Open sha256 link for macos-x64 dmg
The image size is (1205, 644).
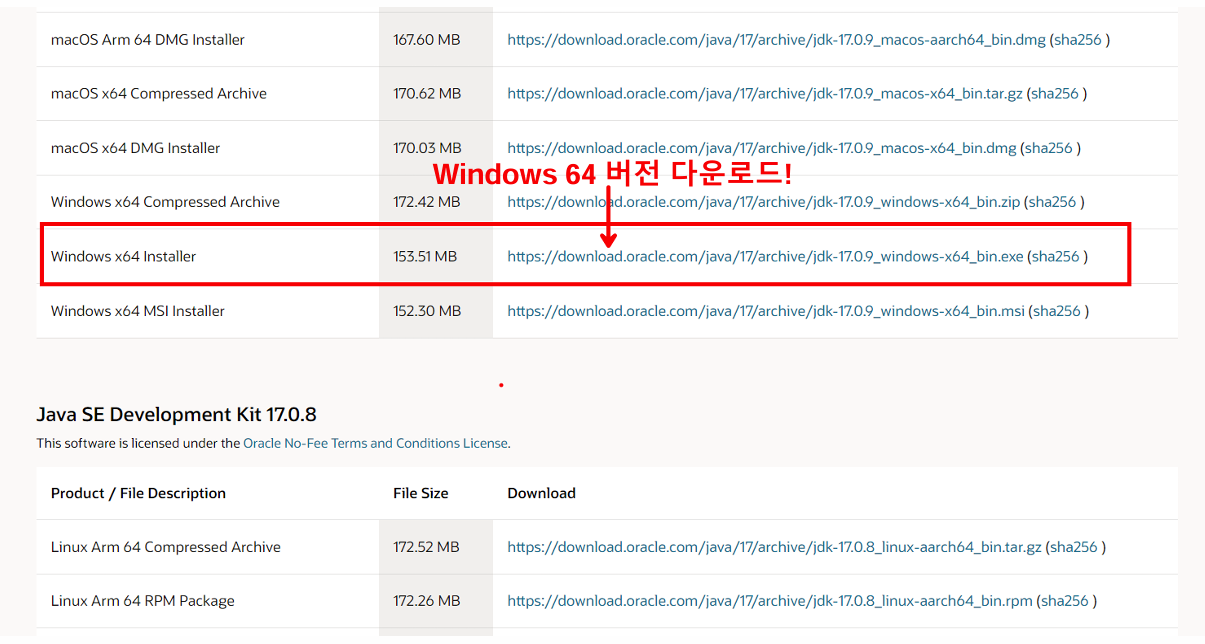point(1049,148)
